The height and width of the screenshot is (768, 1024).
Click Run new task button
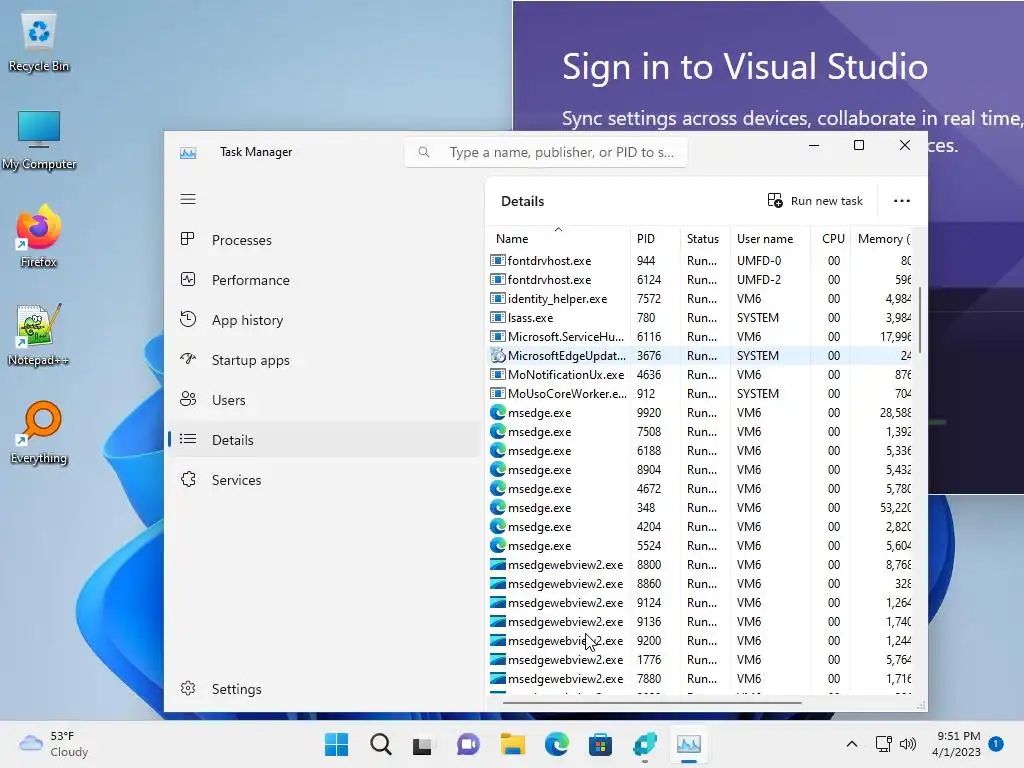815,200
